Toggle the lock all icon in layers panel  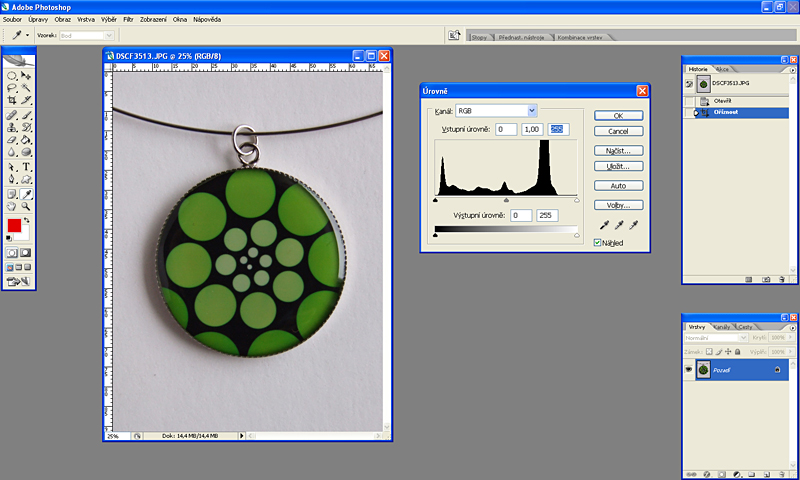point(738,352)
